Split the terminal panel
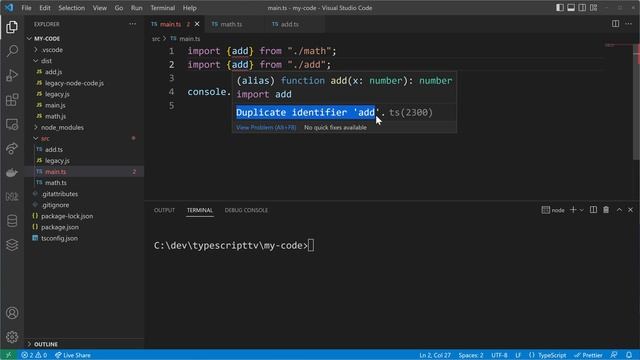 [x=593, y=210]
